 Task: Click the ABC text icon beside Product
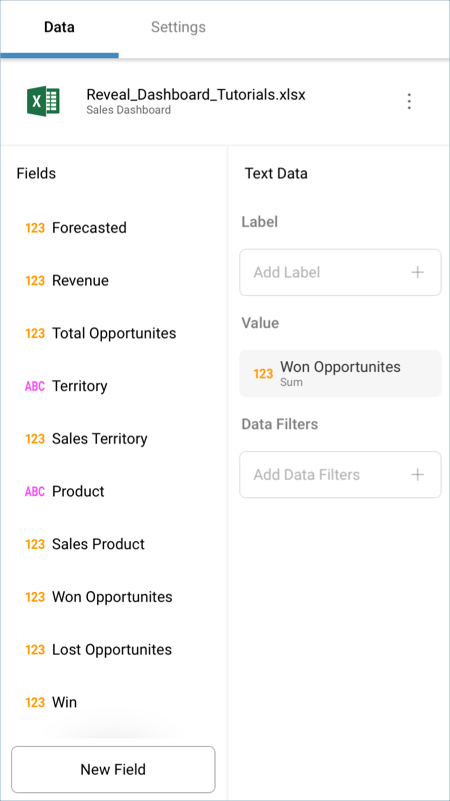click(x=35, y=491)
